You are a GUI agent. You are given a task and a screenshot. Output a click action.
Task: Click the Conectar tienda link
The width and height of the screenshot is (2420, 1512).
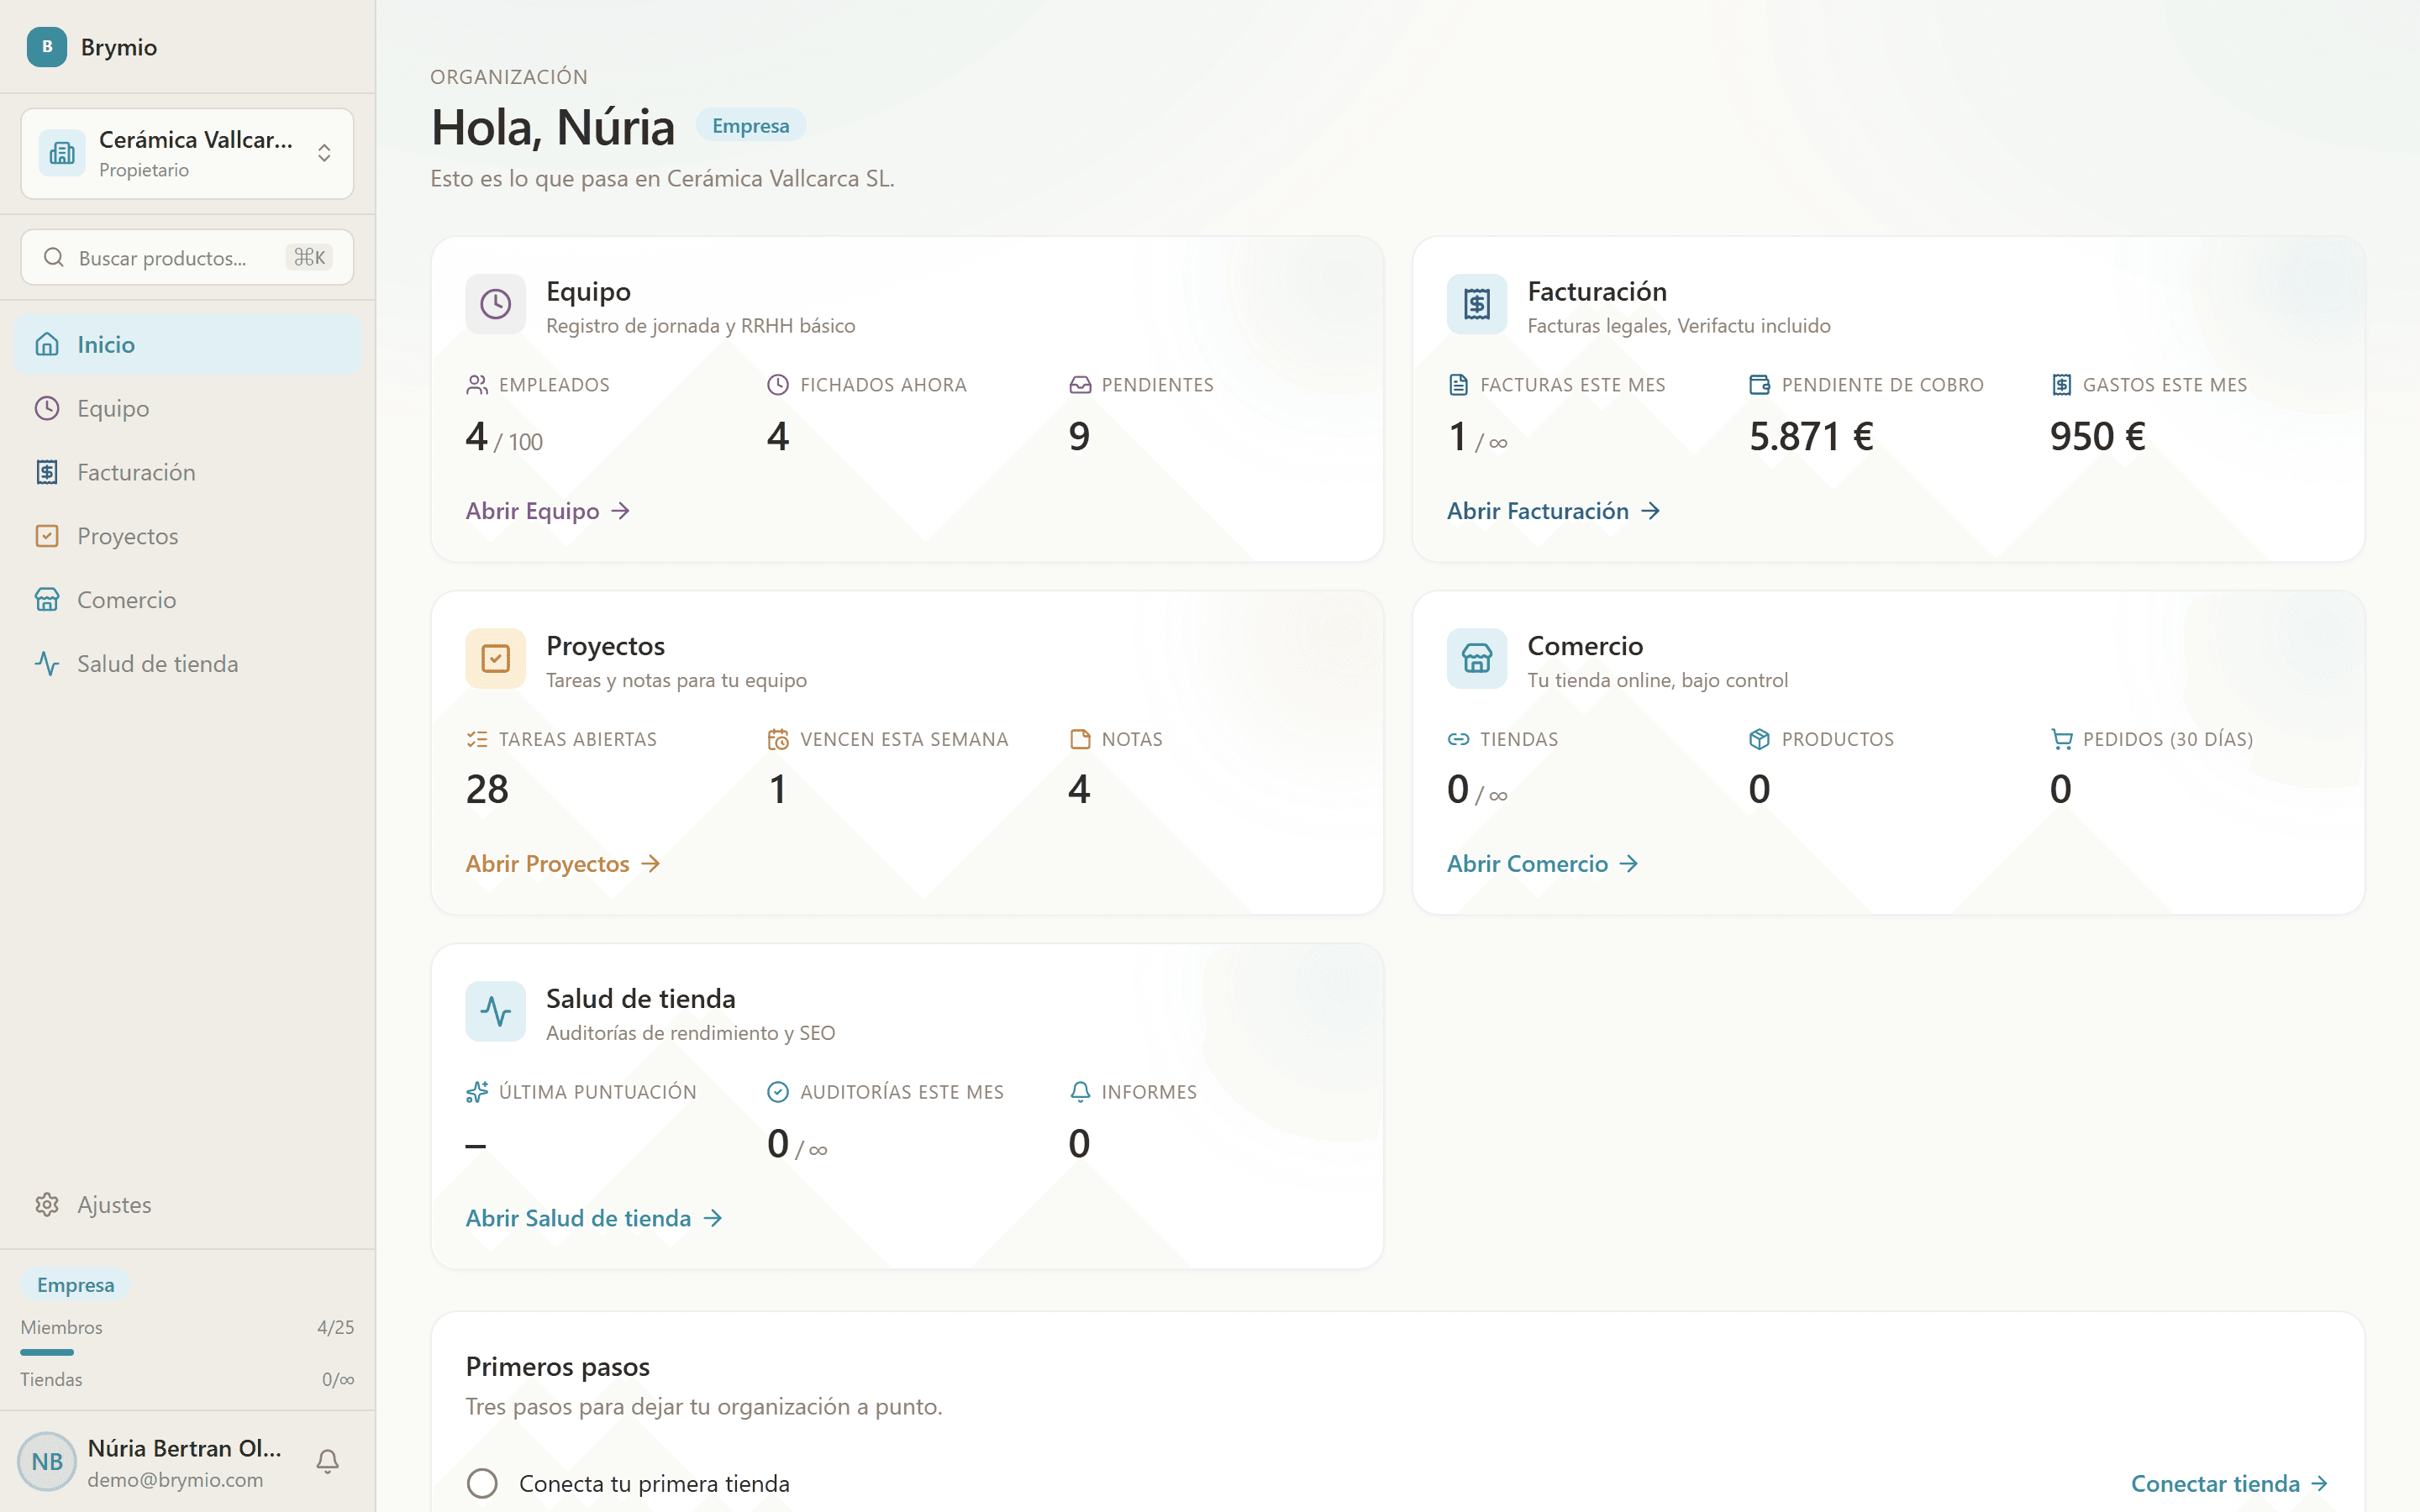2230,1484
